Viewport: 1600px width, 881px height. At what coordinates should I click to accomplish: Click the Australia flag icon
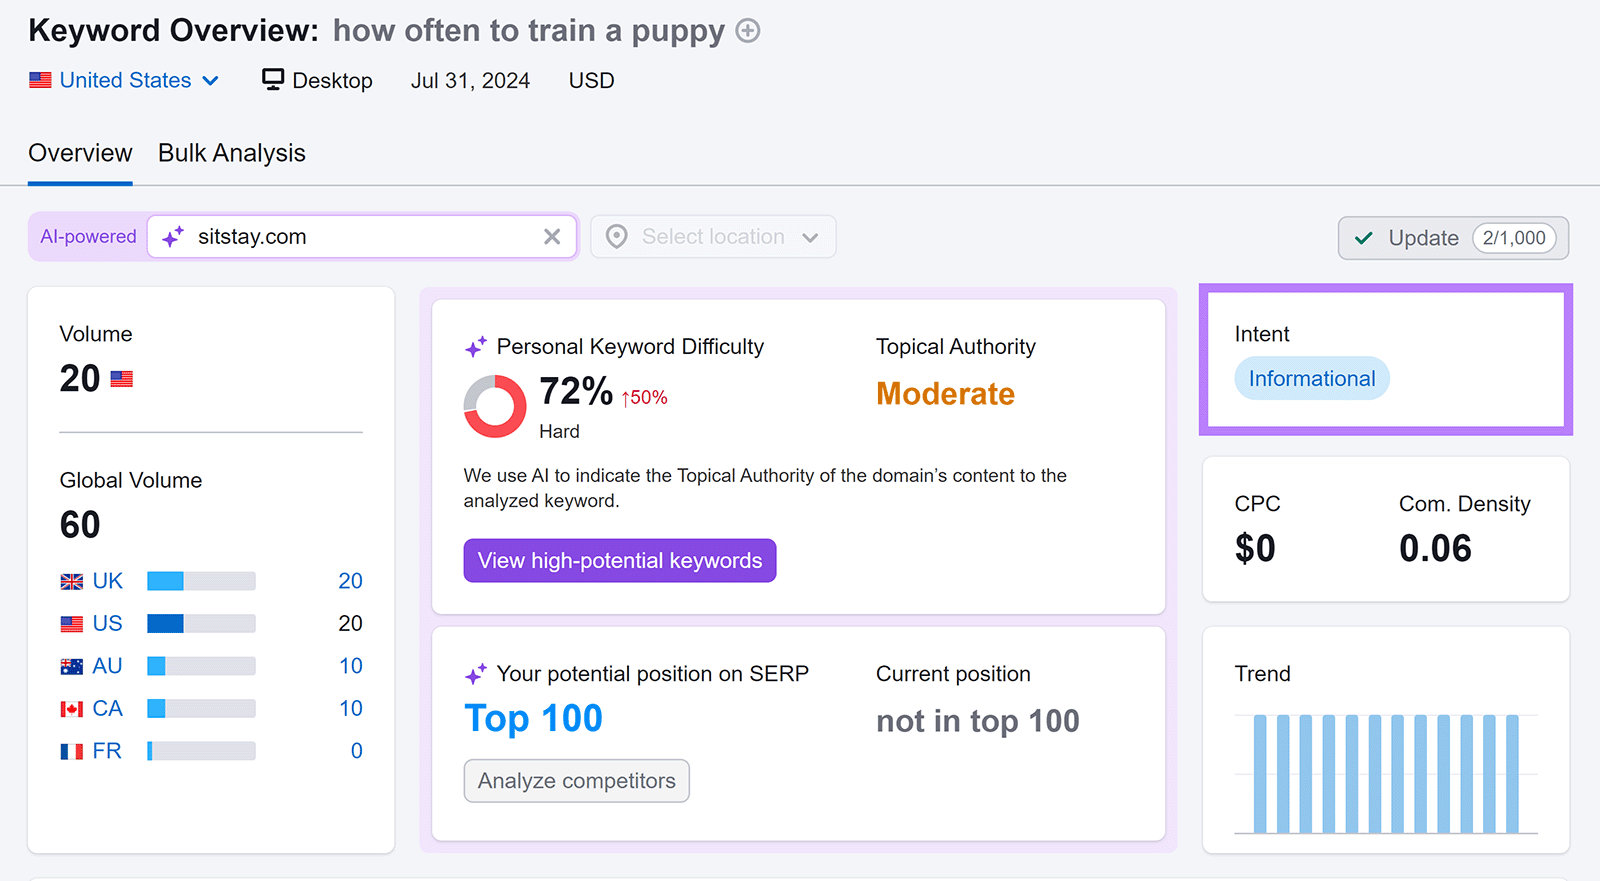click(x=72, y=667)
